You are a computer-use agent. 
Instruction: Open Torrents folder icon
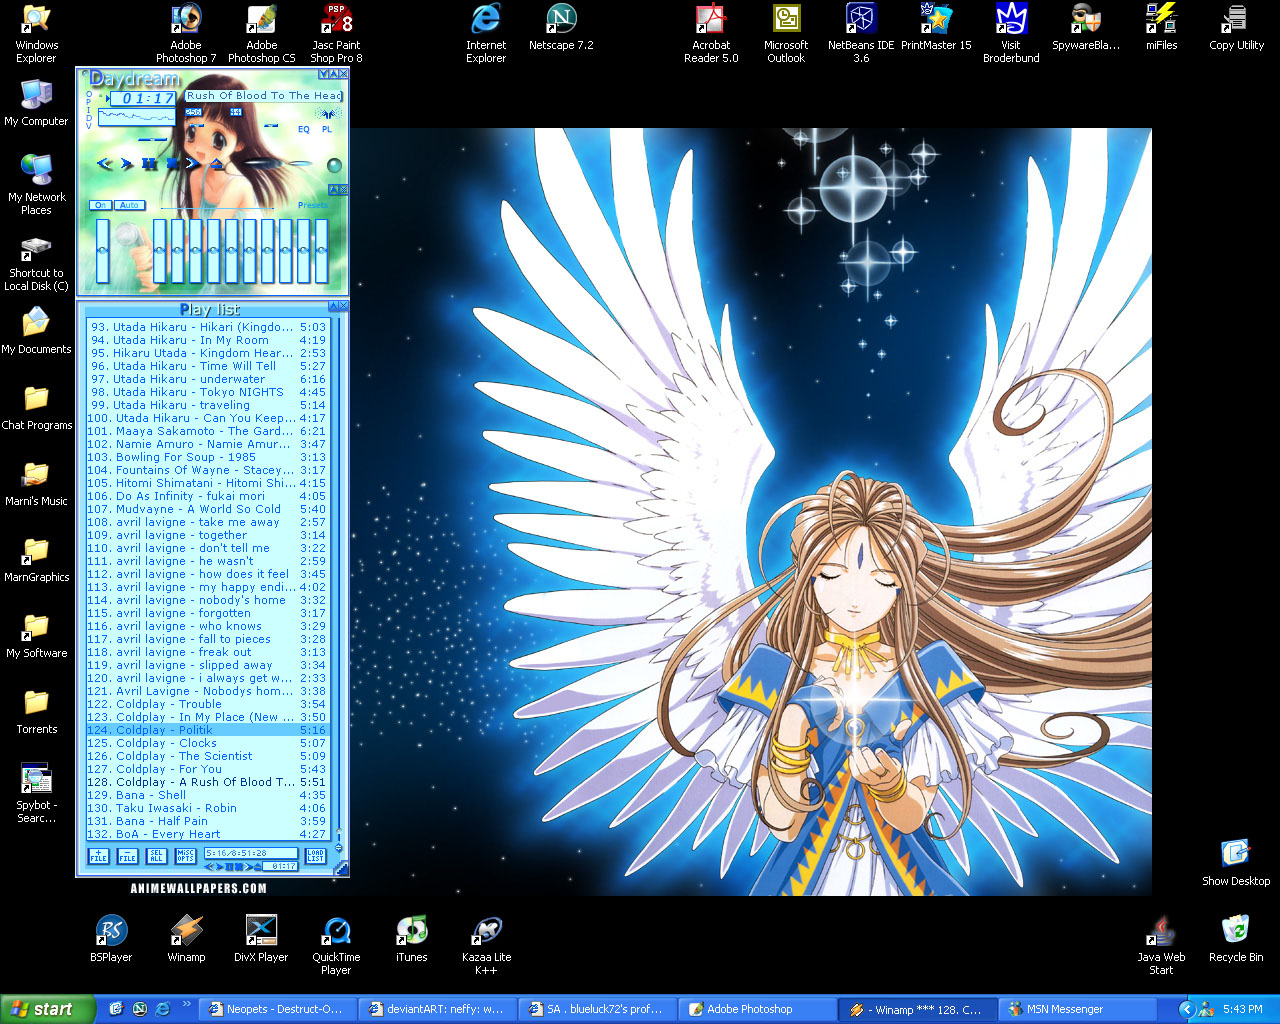pyautogui.click(x=36, y=711)
